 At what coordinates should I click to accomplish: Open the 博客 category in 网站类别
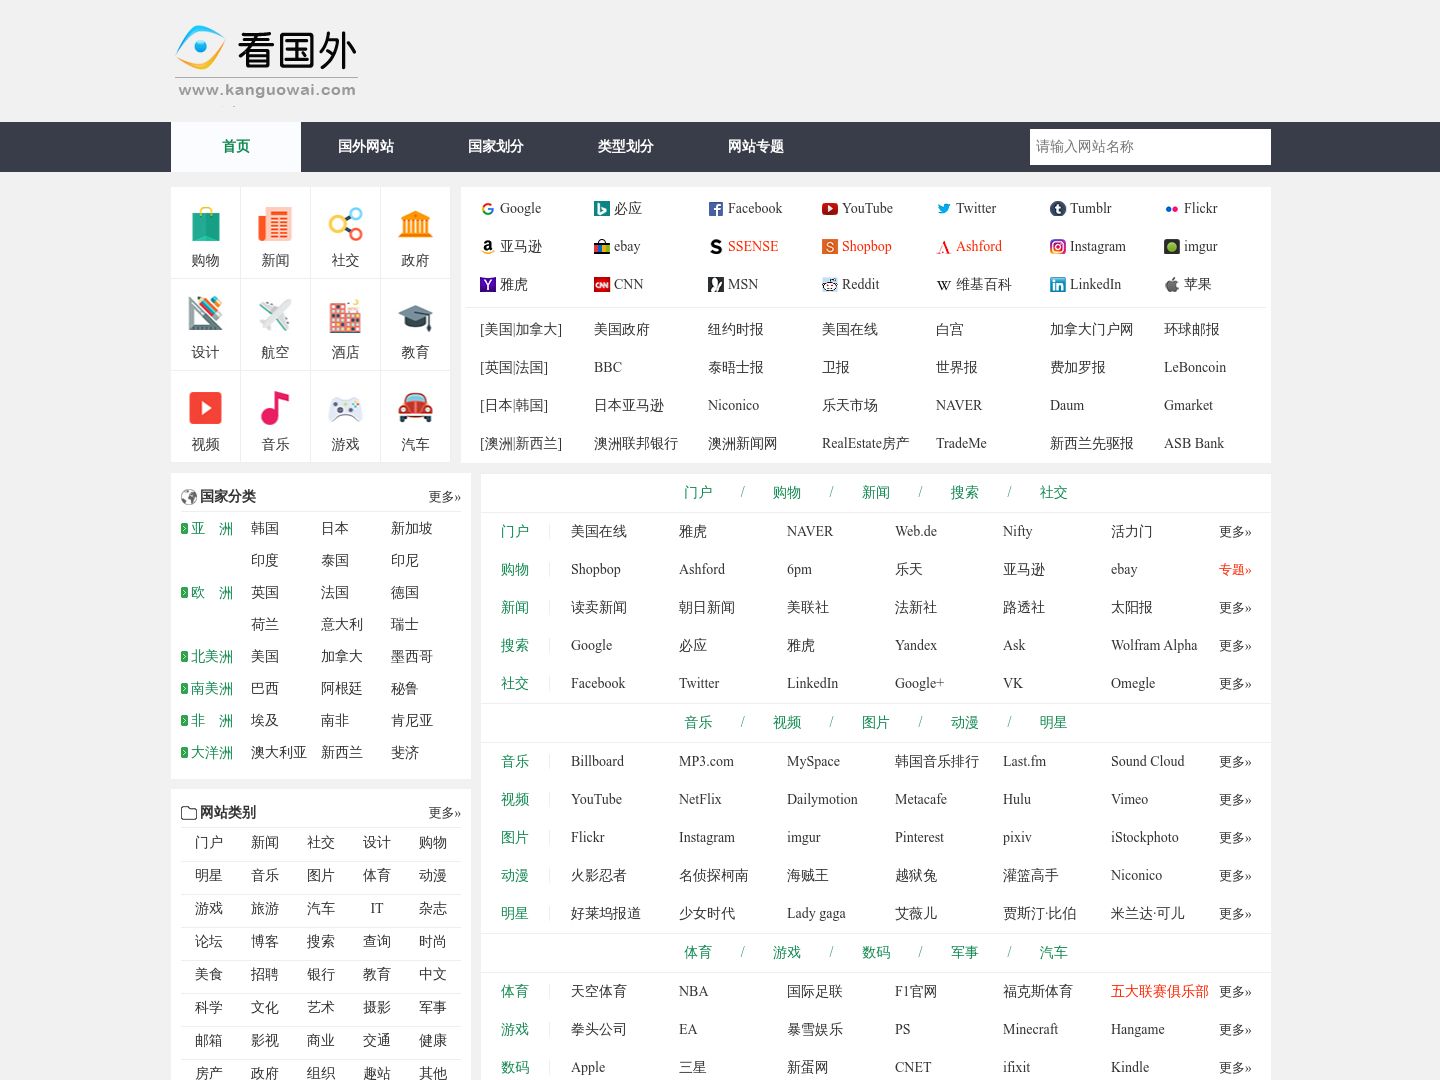(265, 942)
